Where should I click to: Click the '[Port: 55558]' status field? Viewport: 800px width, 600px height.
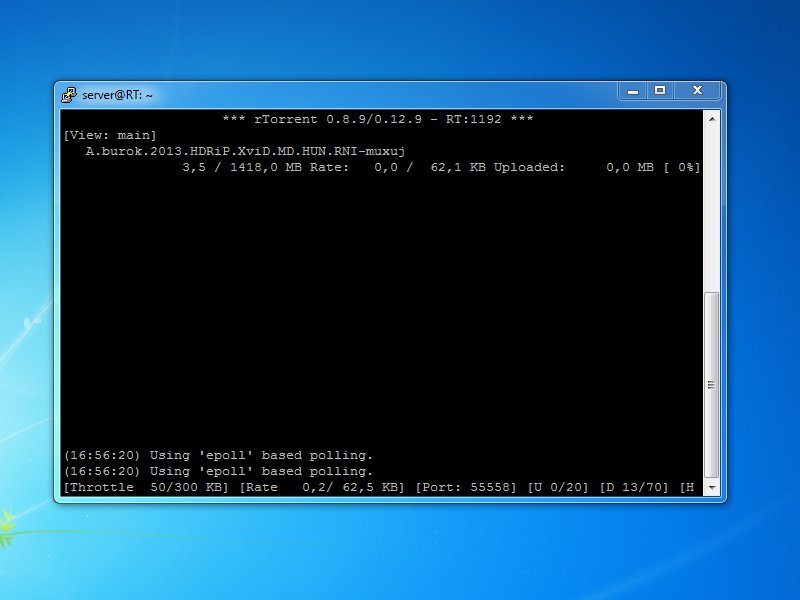click(468, 487)
